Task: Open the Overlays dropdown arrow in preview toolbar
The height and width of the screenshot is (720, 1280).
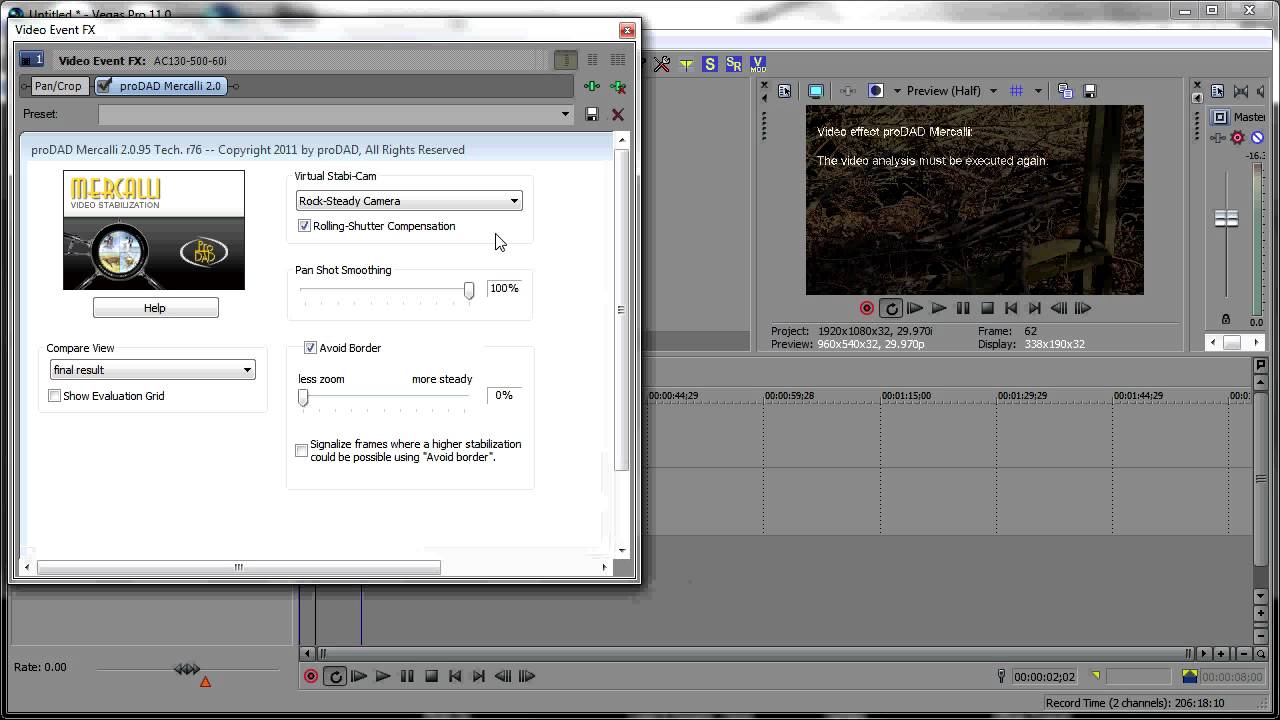Action: coord(1038,91)
